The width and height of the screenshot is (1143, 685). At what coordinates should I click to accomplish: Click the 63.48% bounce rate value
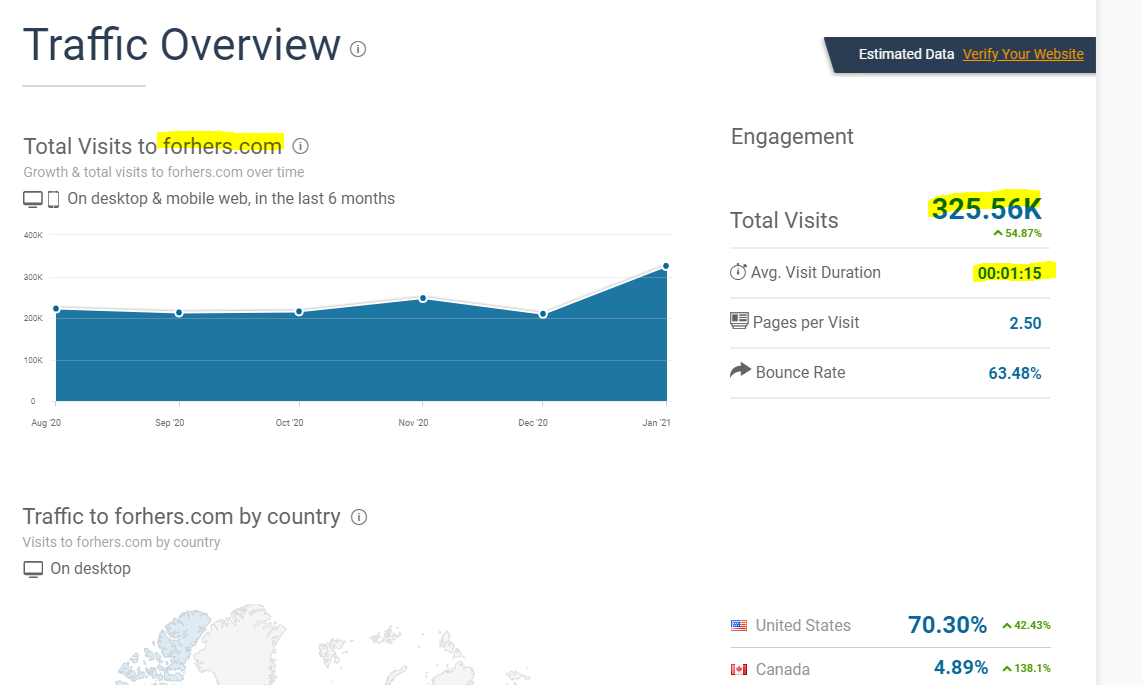point(1015,373)
